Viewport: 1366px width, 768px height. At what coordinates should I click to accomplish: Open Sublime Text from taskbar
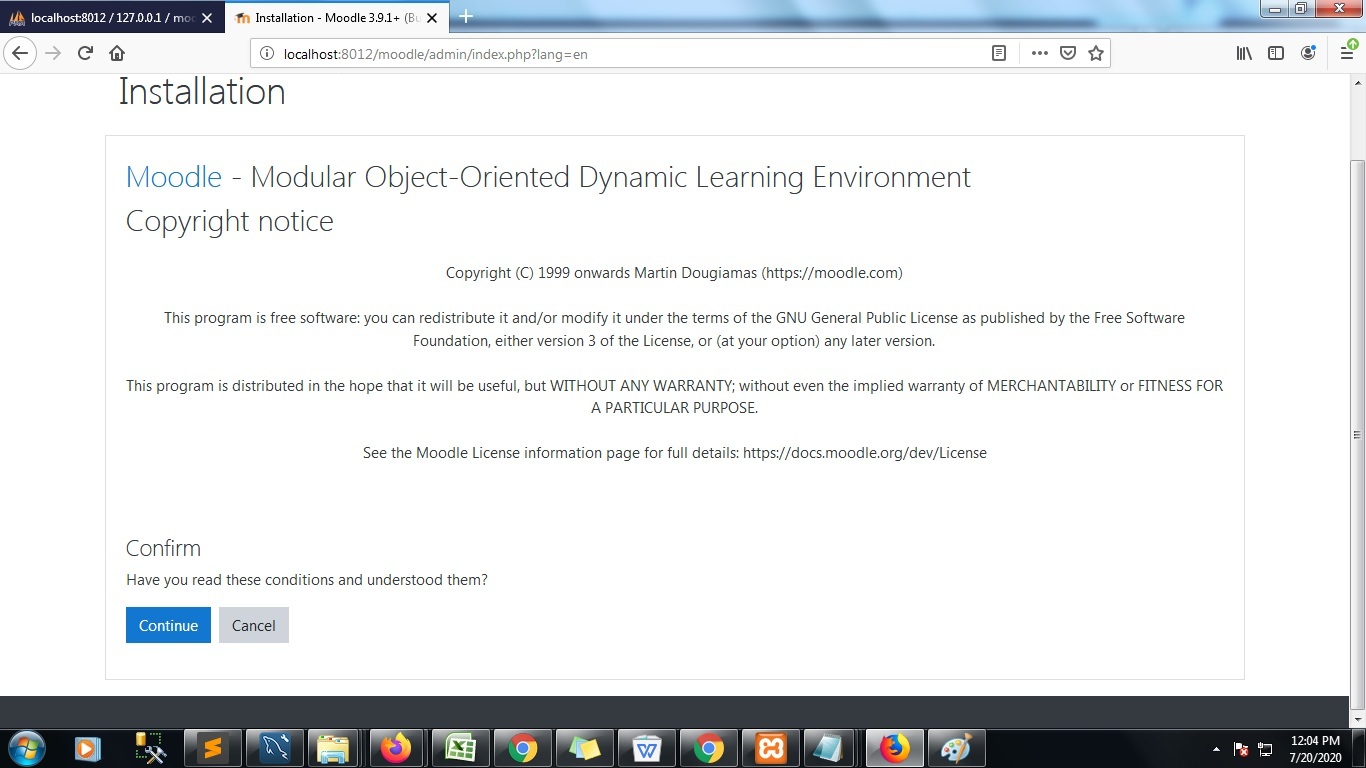tap(212, 748)
